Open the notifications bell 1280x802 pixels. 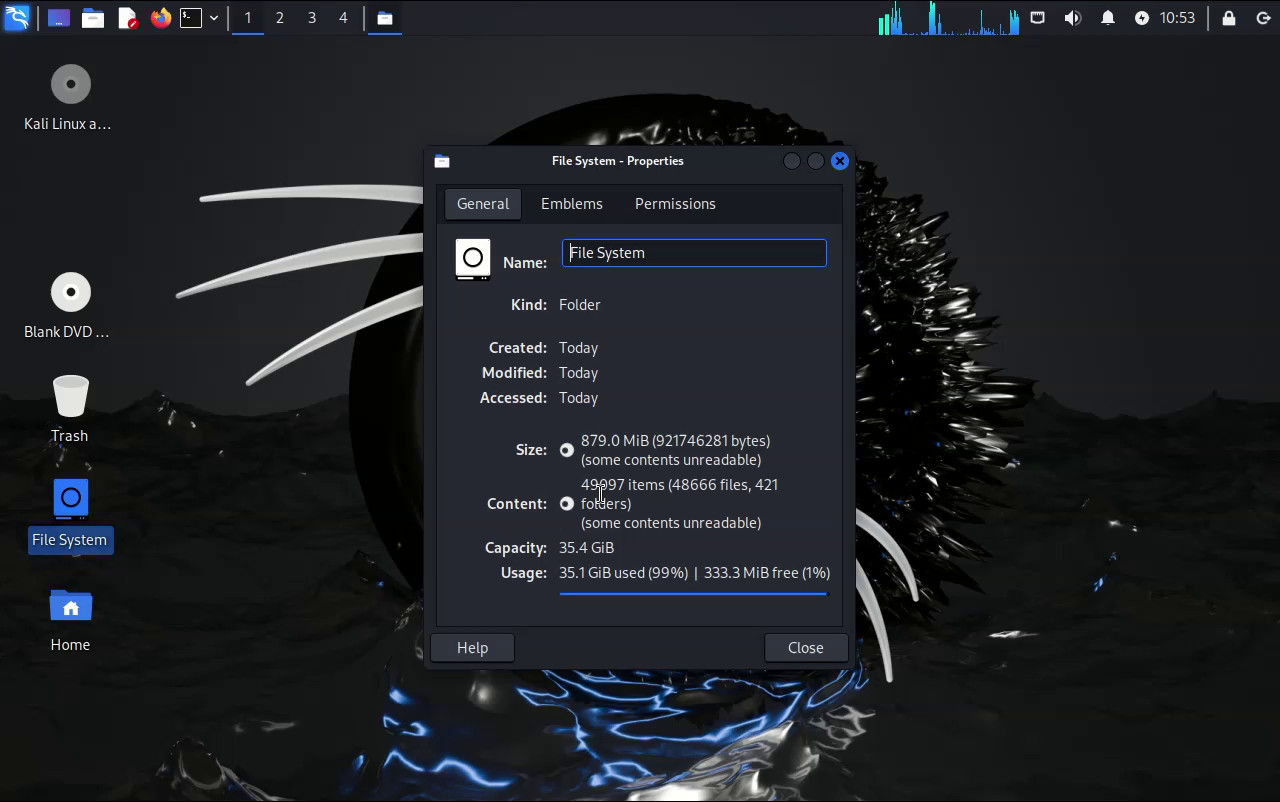pyautogui.click(x=1108, y=18)
